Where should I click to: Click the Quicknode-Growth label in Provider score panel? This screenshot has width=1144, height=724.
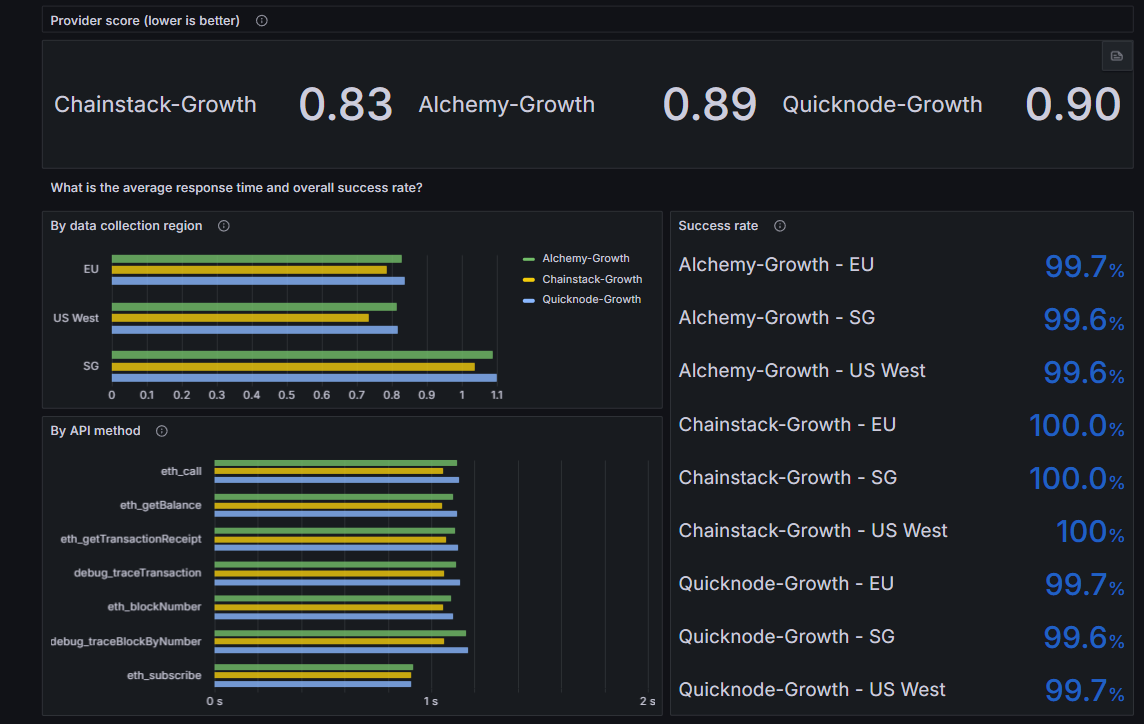point(883,104)
